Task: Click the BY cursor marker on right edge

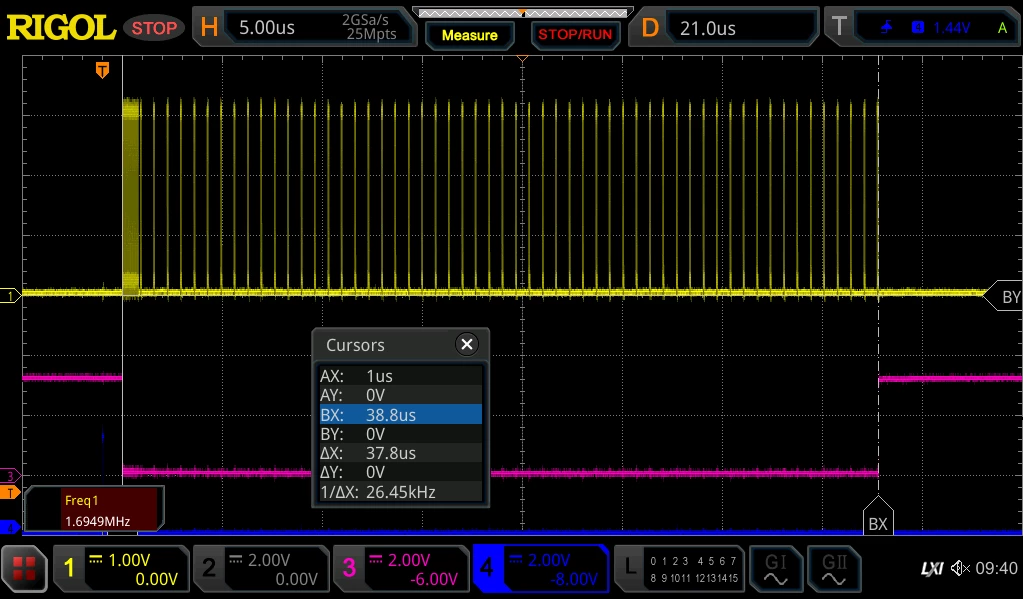Action: click(x=1005, y=297)
